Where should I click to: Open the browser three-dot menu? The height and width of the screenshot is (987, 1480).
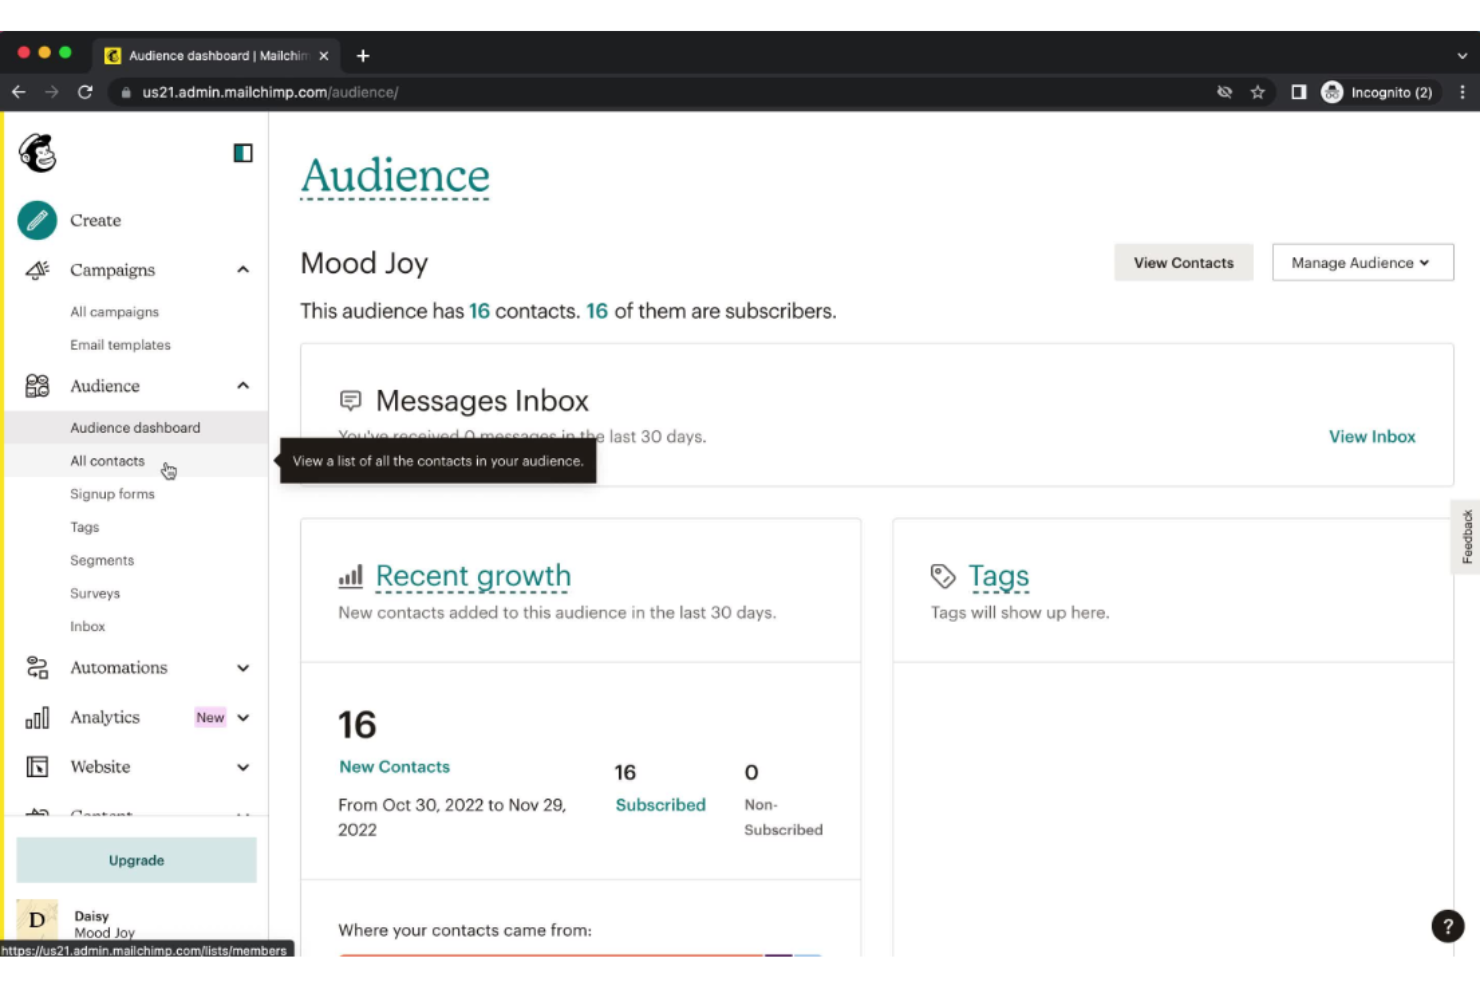[x=1462, y=92]
